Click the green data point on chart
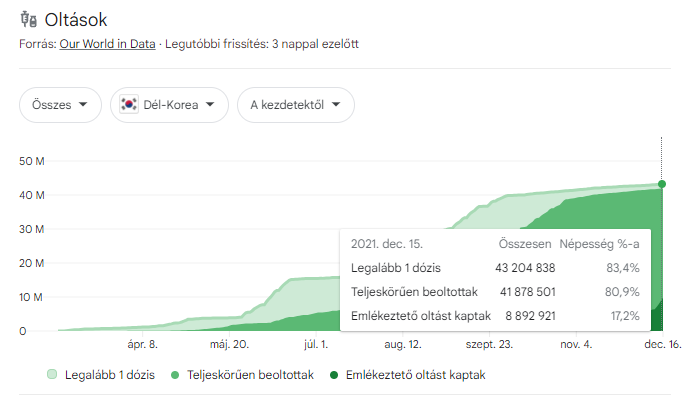693x406 pixels. (x=661, y=184)
